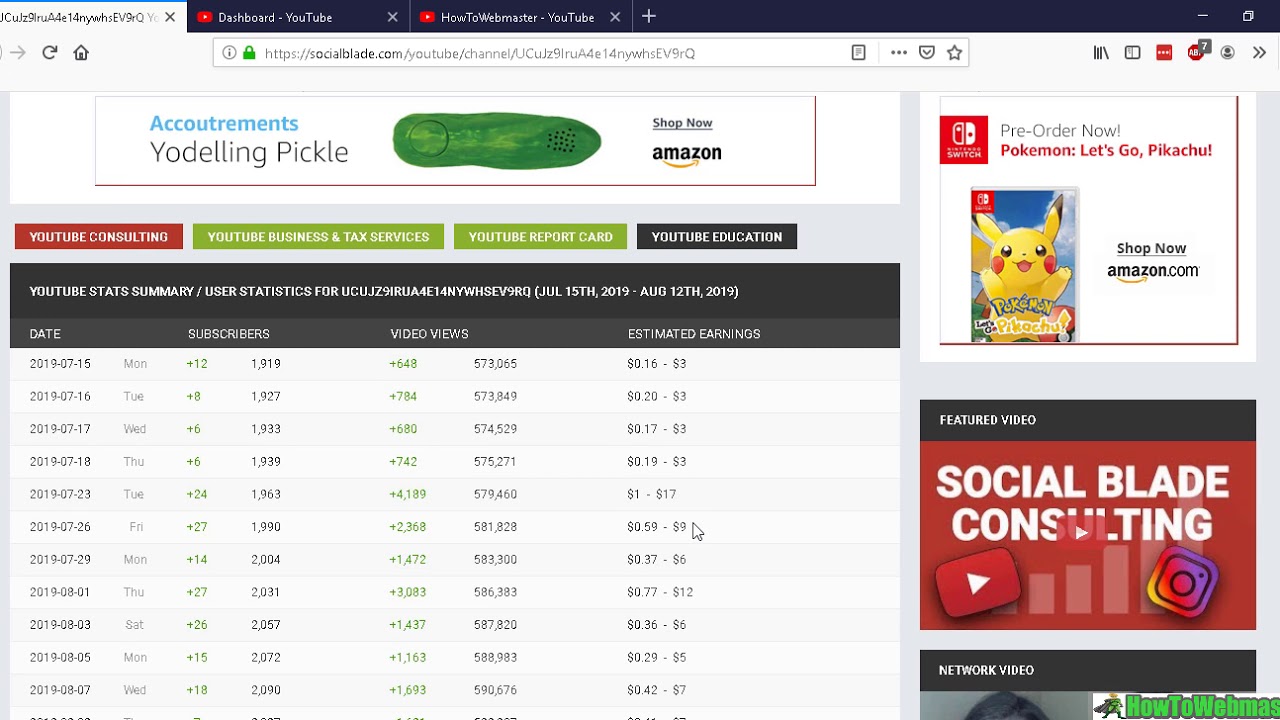Select subscriber total 1,990
This screenshot has width=1280, height=720.
tap(266, 527)
